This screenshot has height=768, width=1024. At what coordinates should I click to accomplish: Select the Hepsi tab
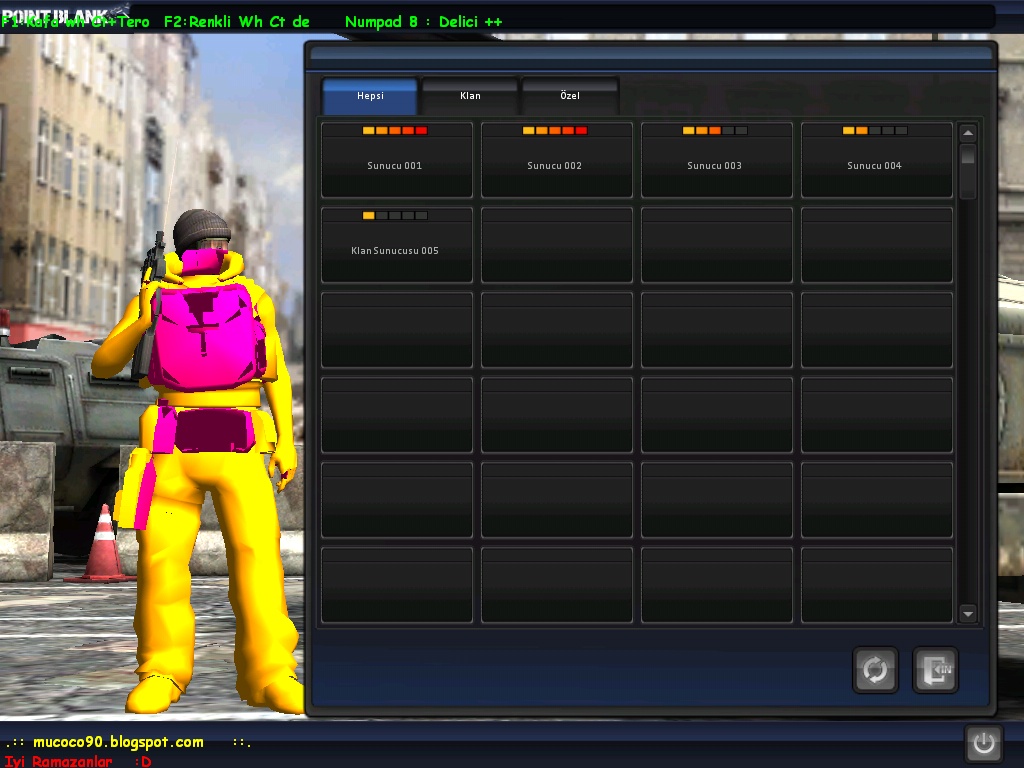coord(370,96)
